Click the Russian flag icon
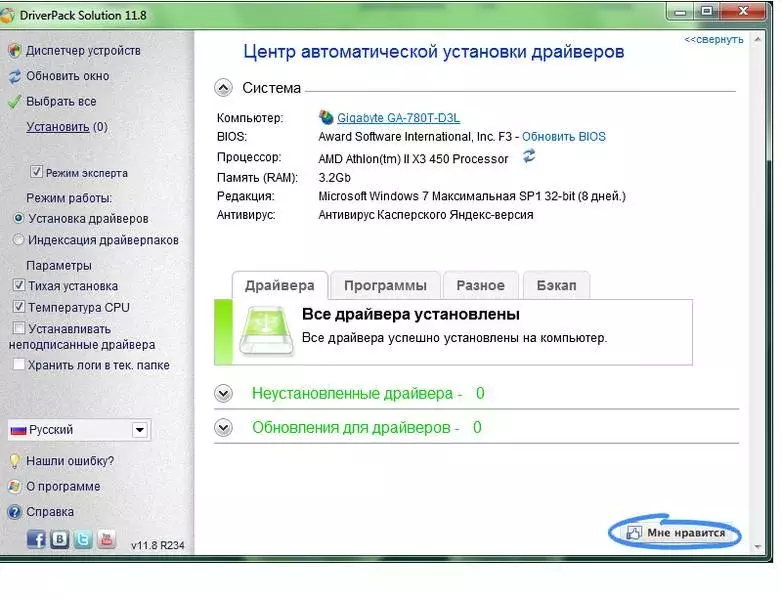 [x=18, y=430]
